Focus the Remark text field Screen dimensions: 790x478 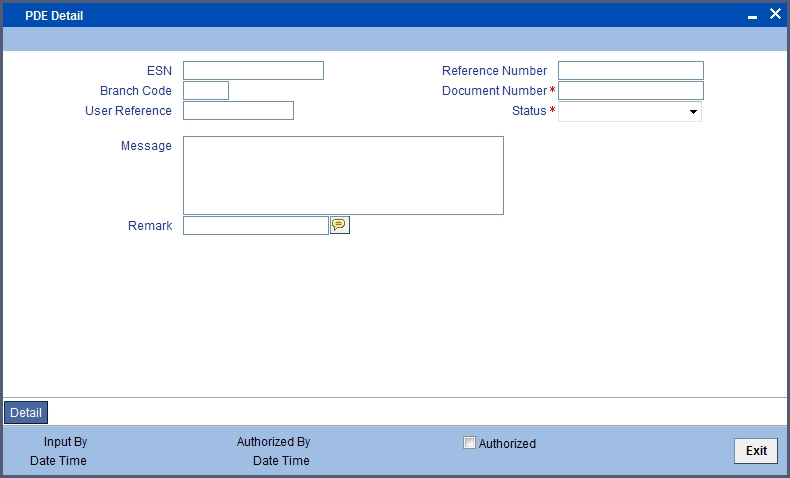tap(256, 226)
